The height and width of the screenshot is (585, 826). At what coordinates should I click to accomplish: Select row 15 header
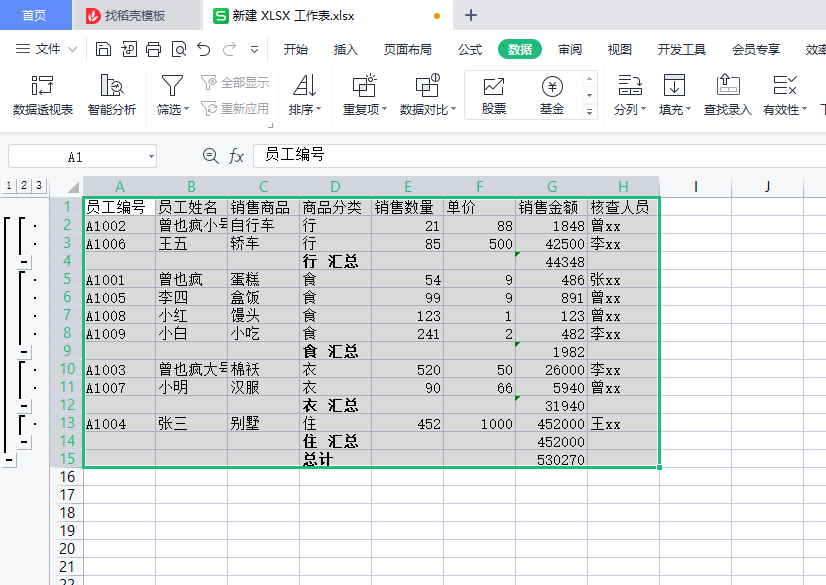point(67,459)
